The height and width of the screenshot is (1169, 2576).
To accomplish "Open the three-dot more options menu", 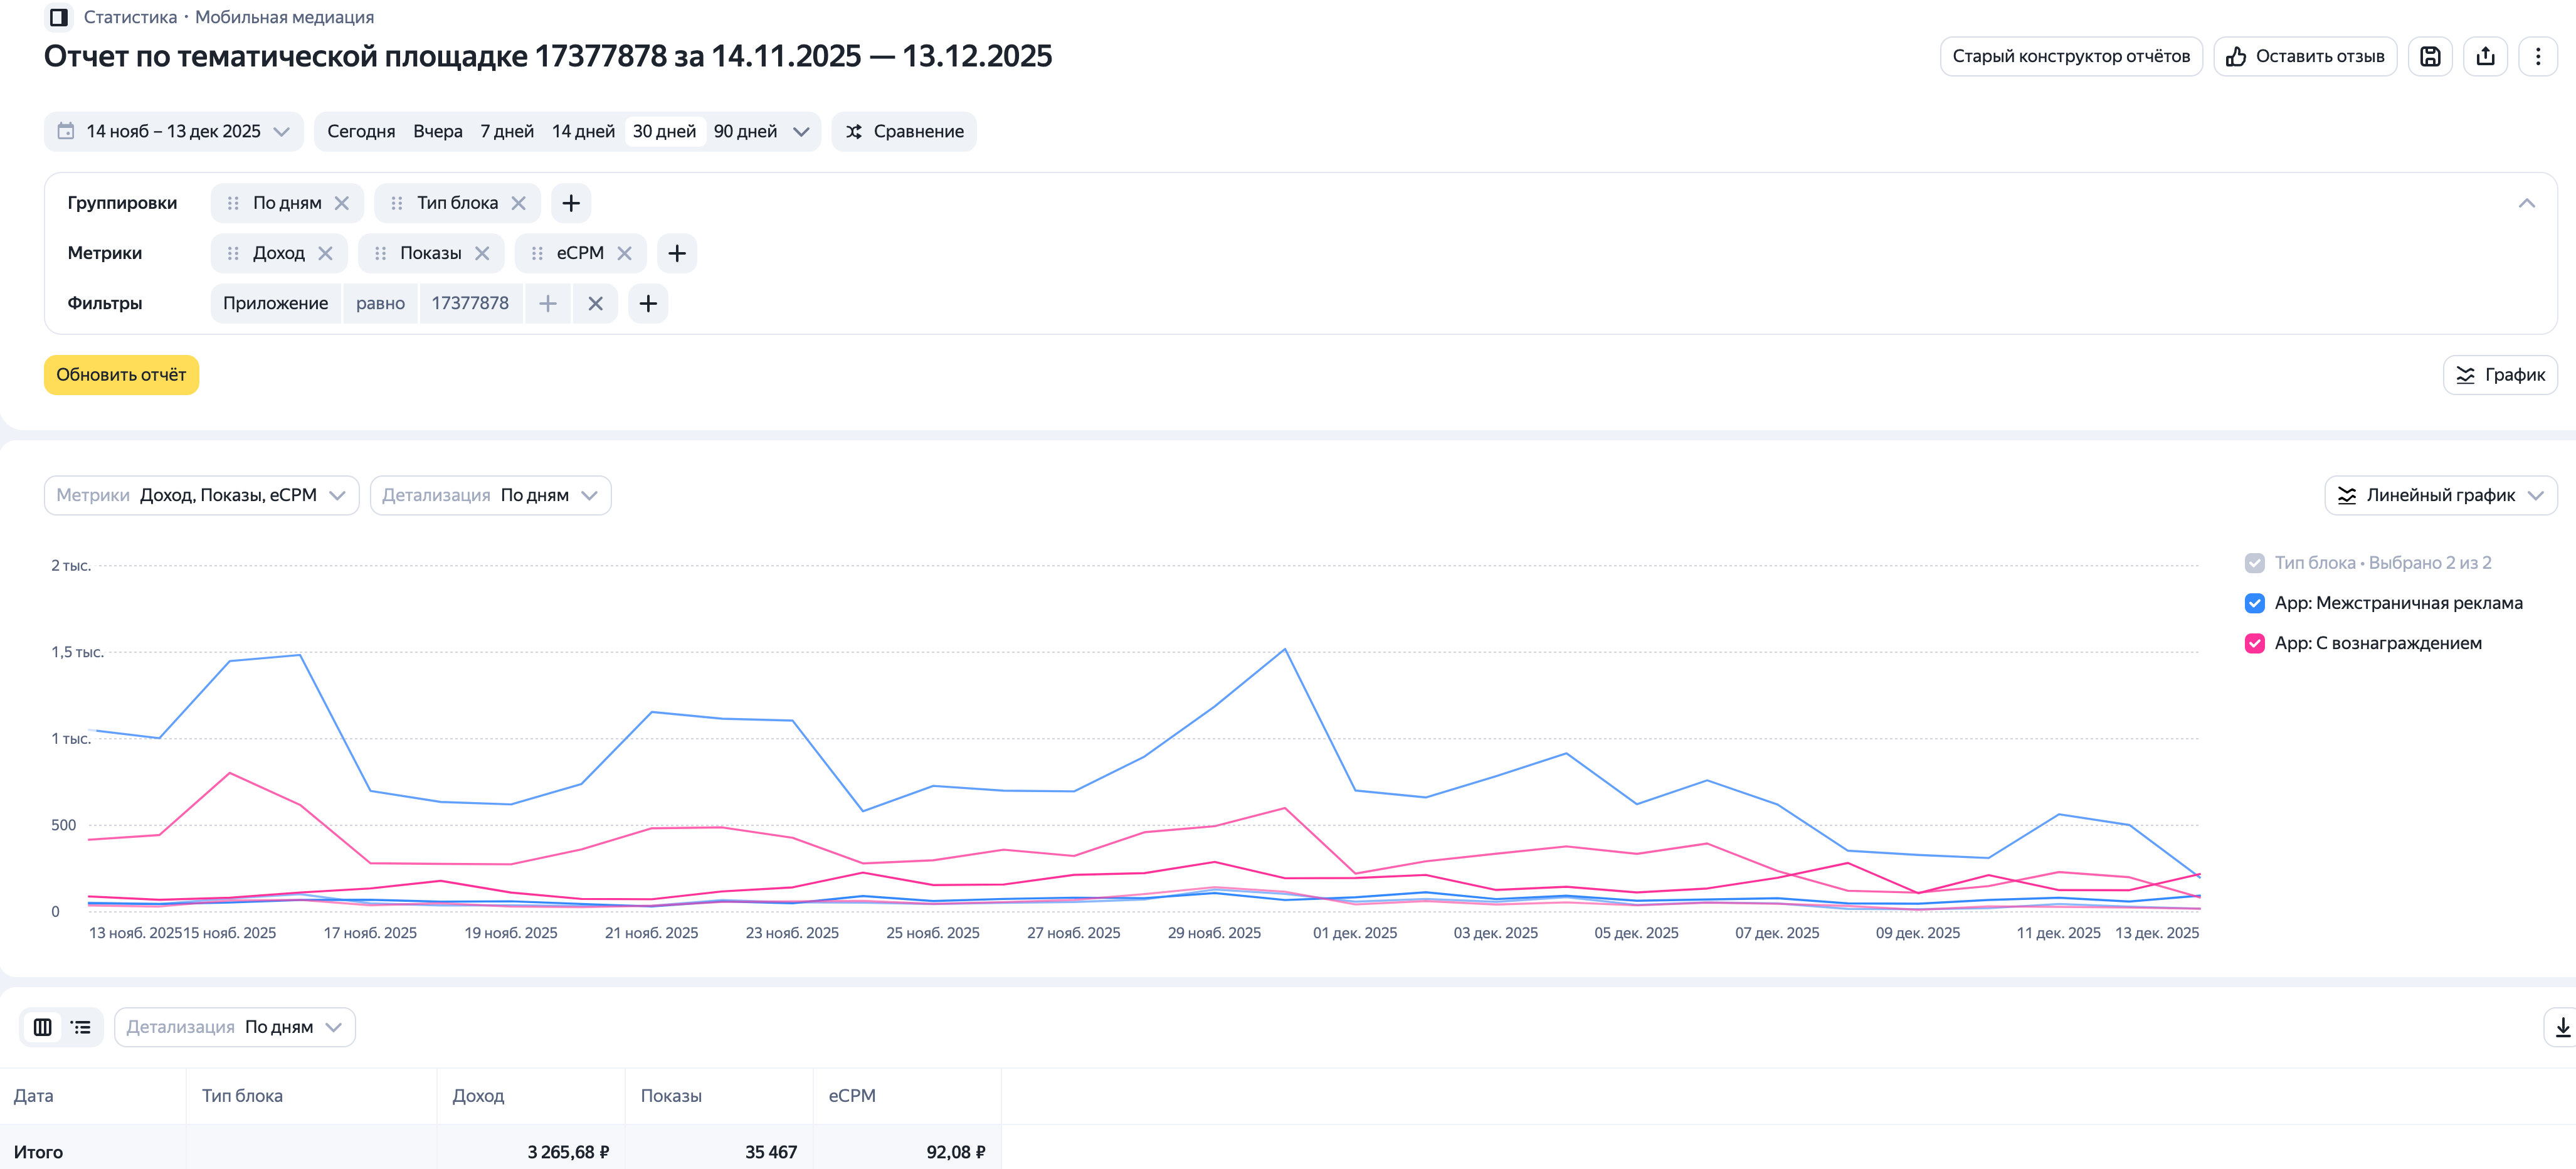I will pos(2537,56).
